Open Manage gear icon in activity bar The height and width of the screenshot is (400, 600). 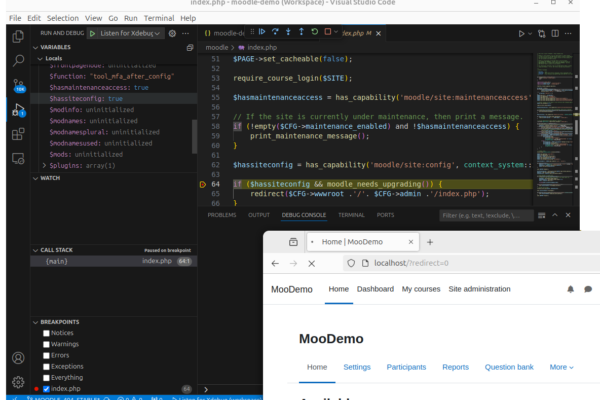coord(18,382)
